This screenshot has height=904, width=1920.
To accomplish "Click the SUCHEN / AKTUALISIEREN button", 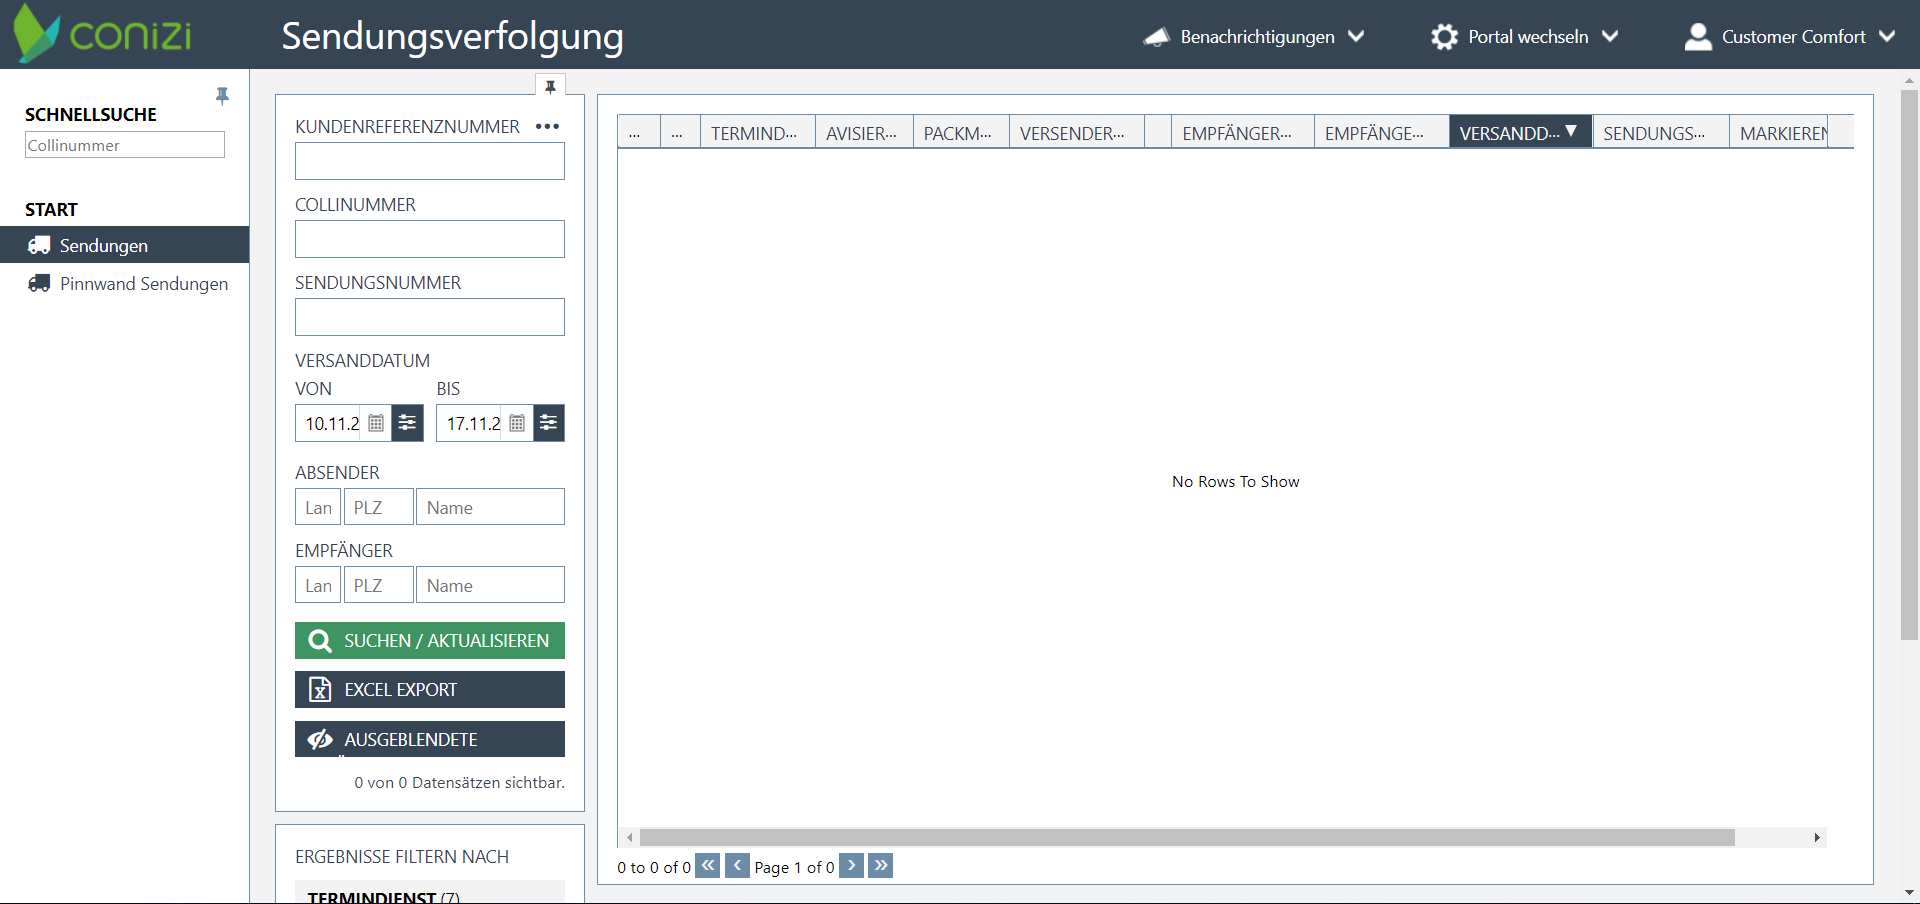I will [x=430, y=641].
